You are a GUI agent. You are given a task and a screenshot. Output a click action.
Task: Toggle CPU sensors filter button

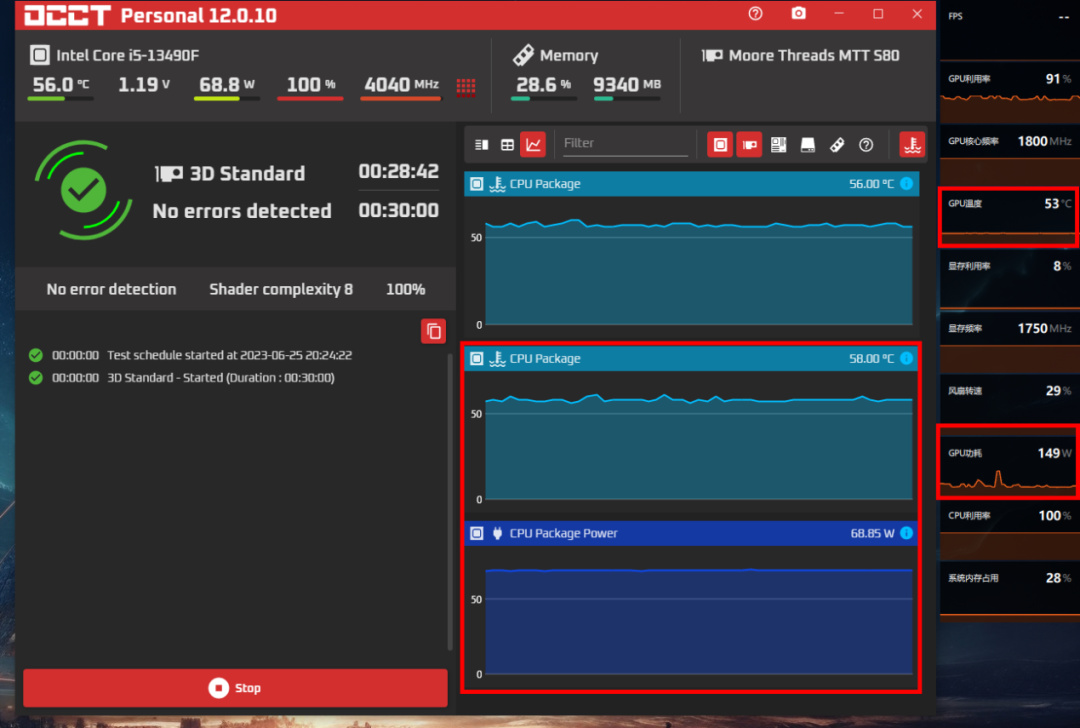tap(720, 145)
